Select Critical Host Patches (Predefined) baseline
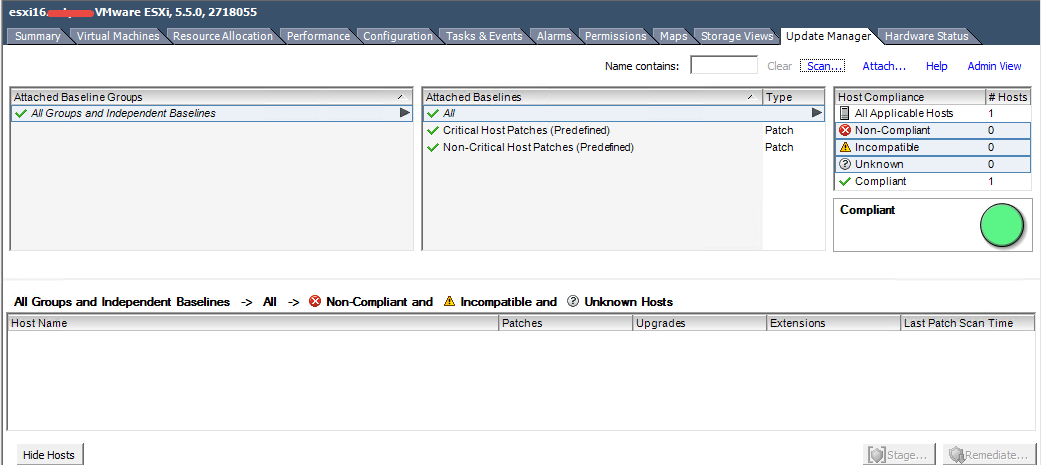 click(x=526, y=130)
